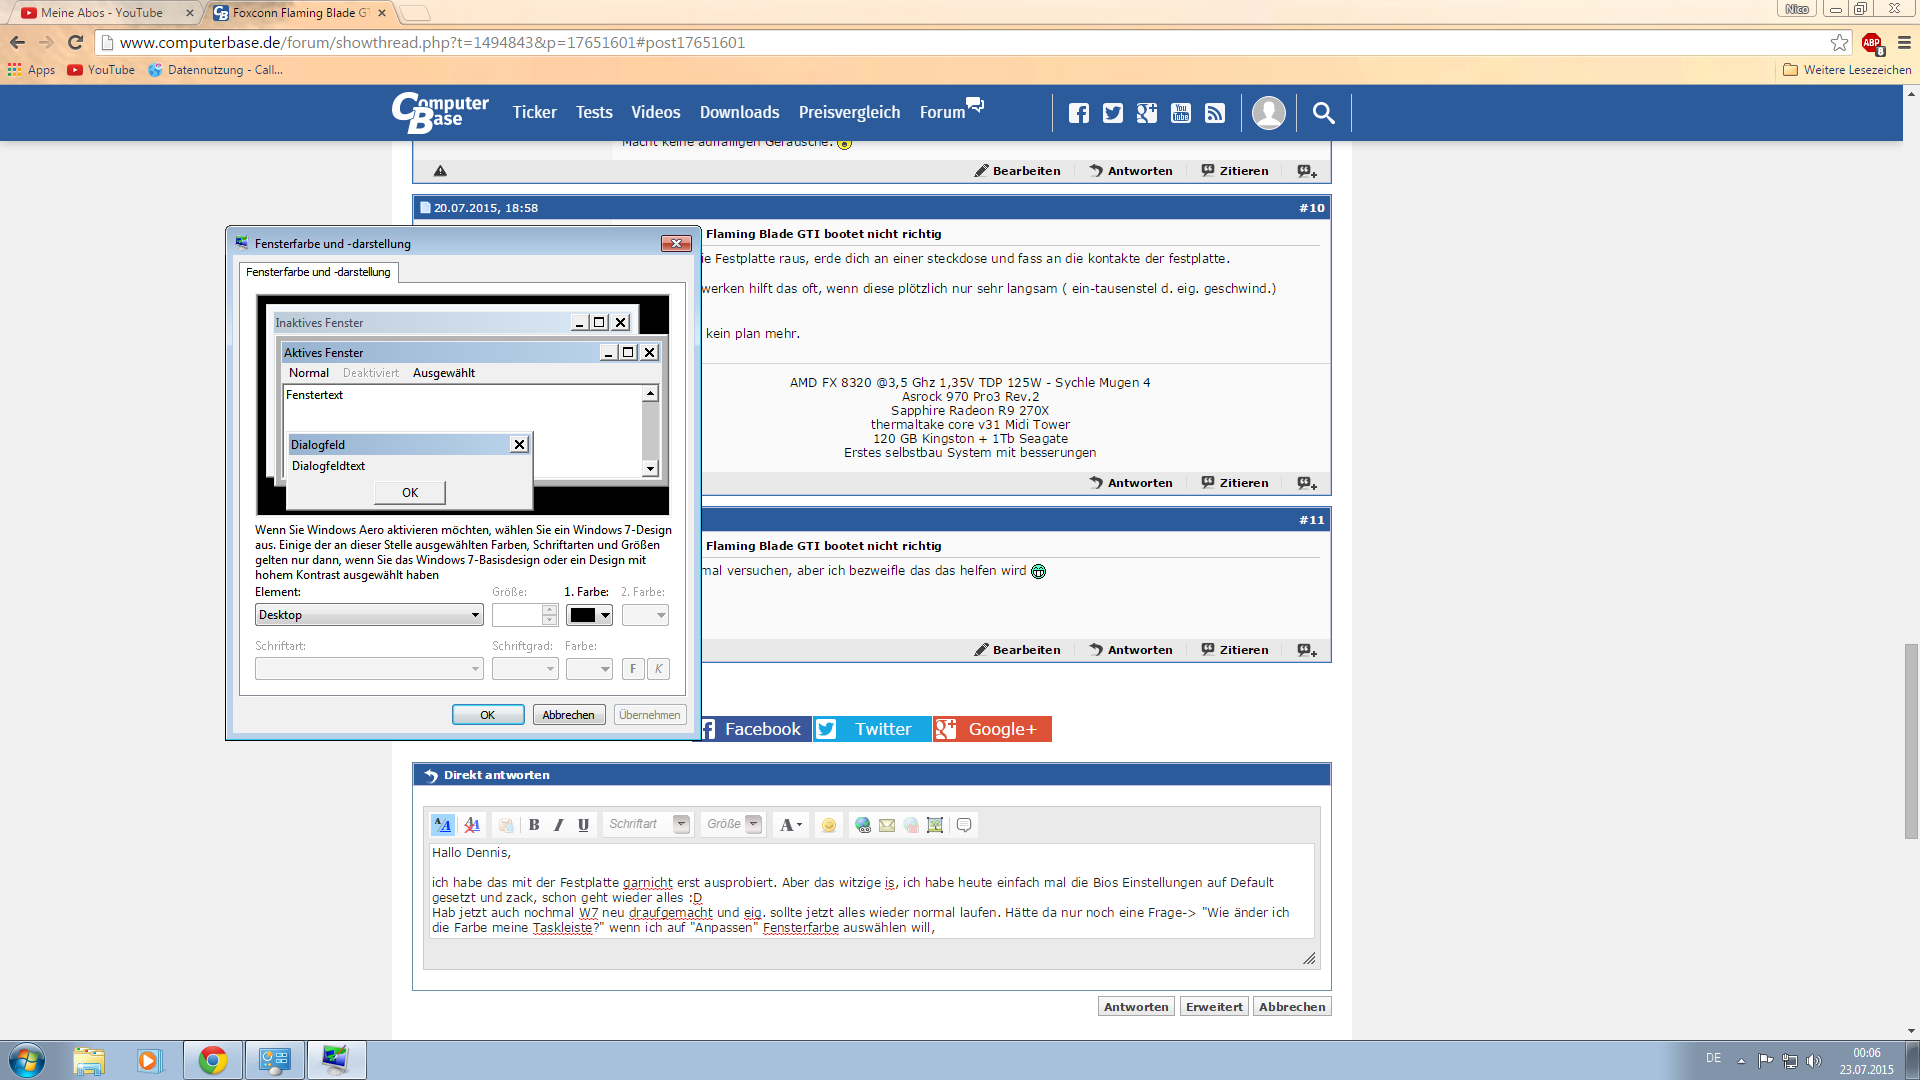Toggle underline formatting in reply editor
Image resolution: width=1920 pixels, height=1080 pixels.
tap(584, 825)
